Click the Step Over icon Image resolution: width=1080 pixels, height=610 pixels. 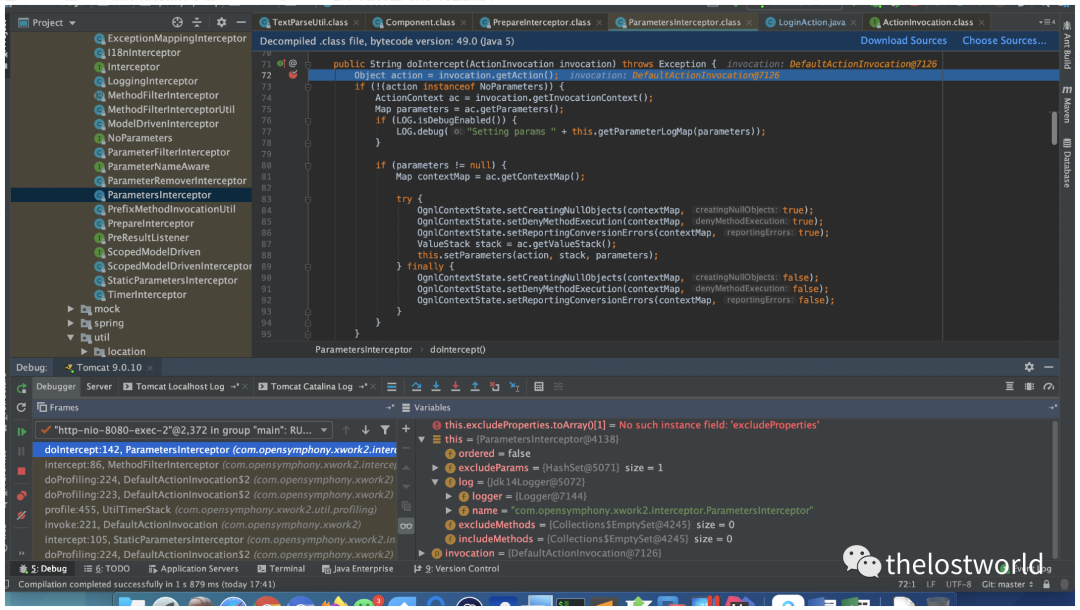coord(416,387)
